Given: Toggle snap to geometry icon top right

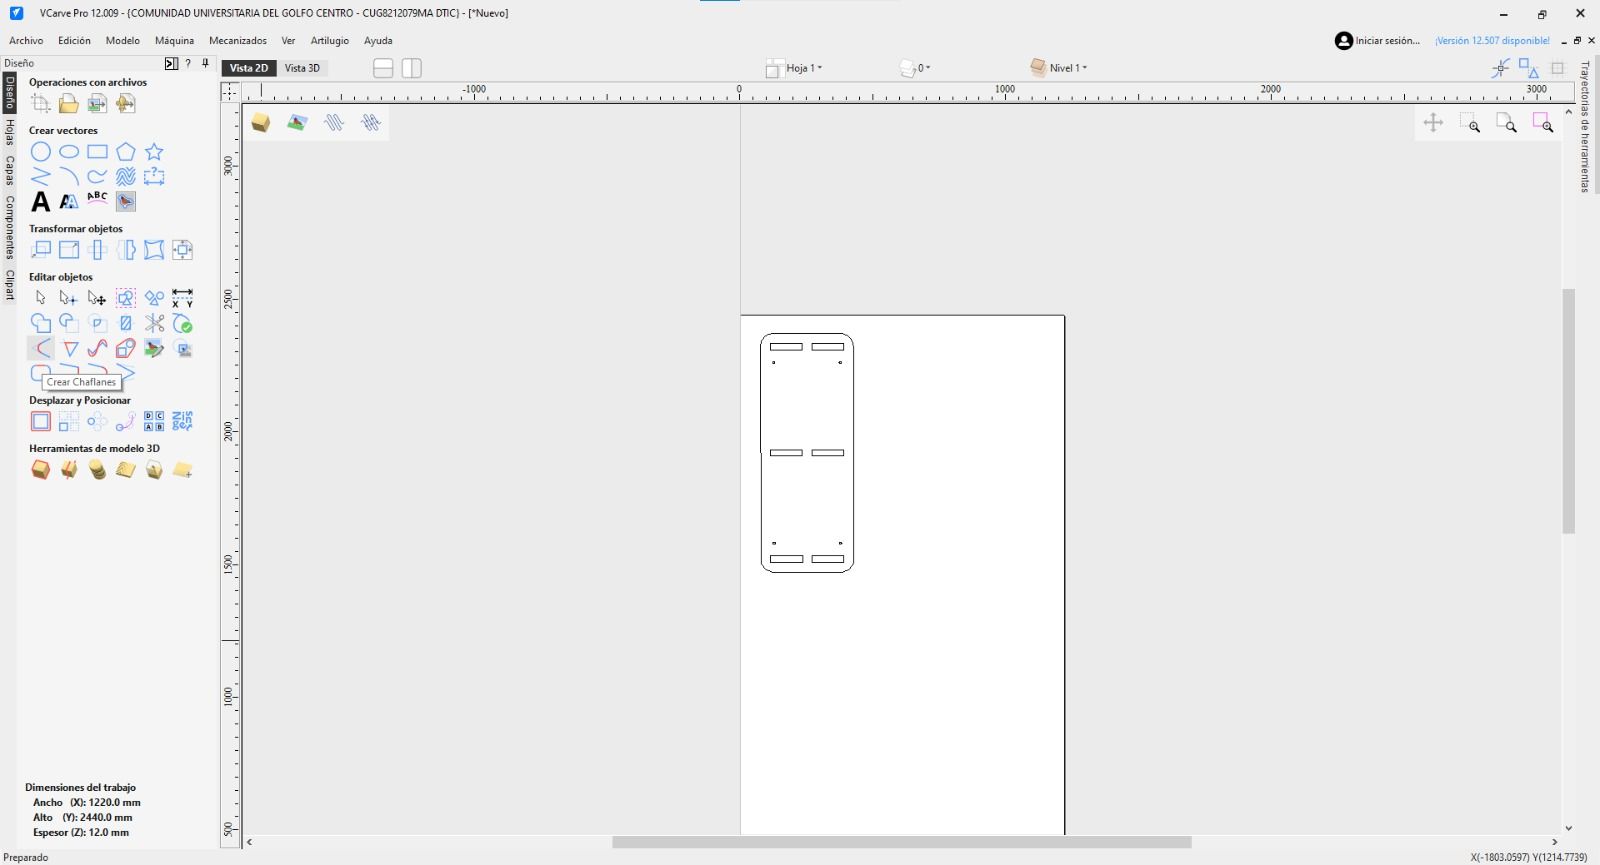Looking at the screenshot, I should [1500, 68].
